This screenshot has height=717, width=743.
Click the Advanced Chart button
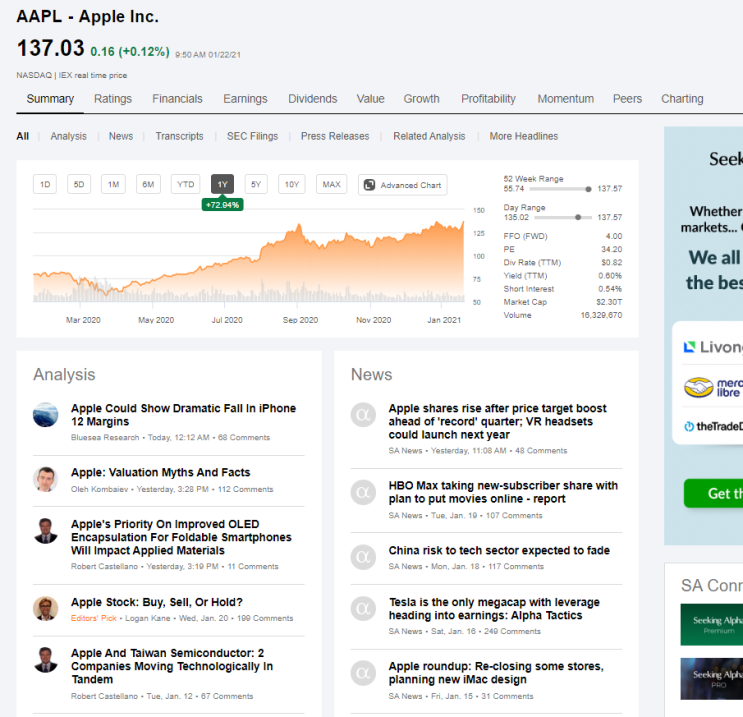click(403, 185)
